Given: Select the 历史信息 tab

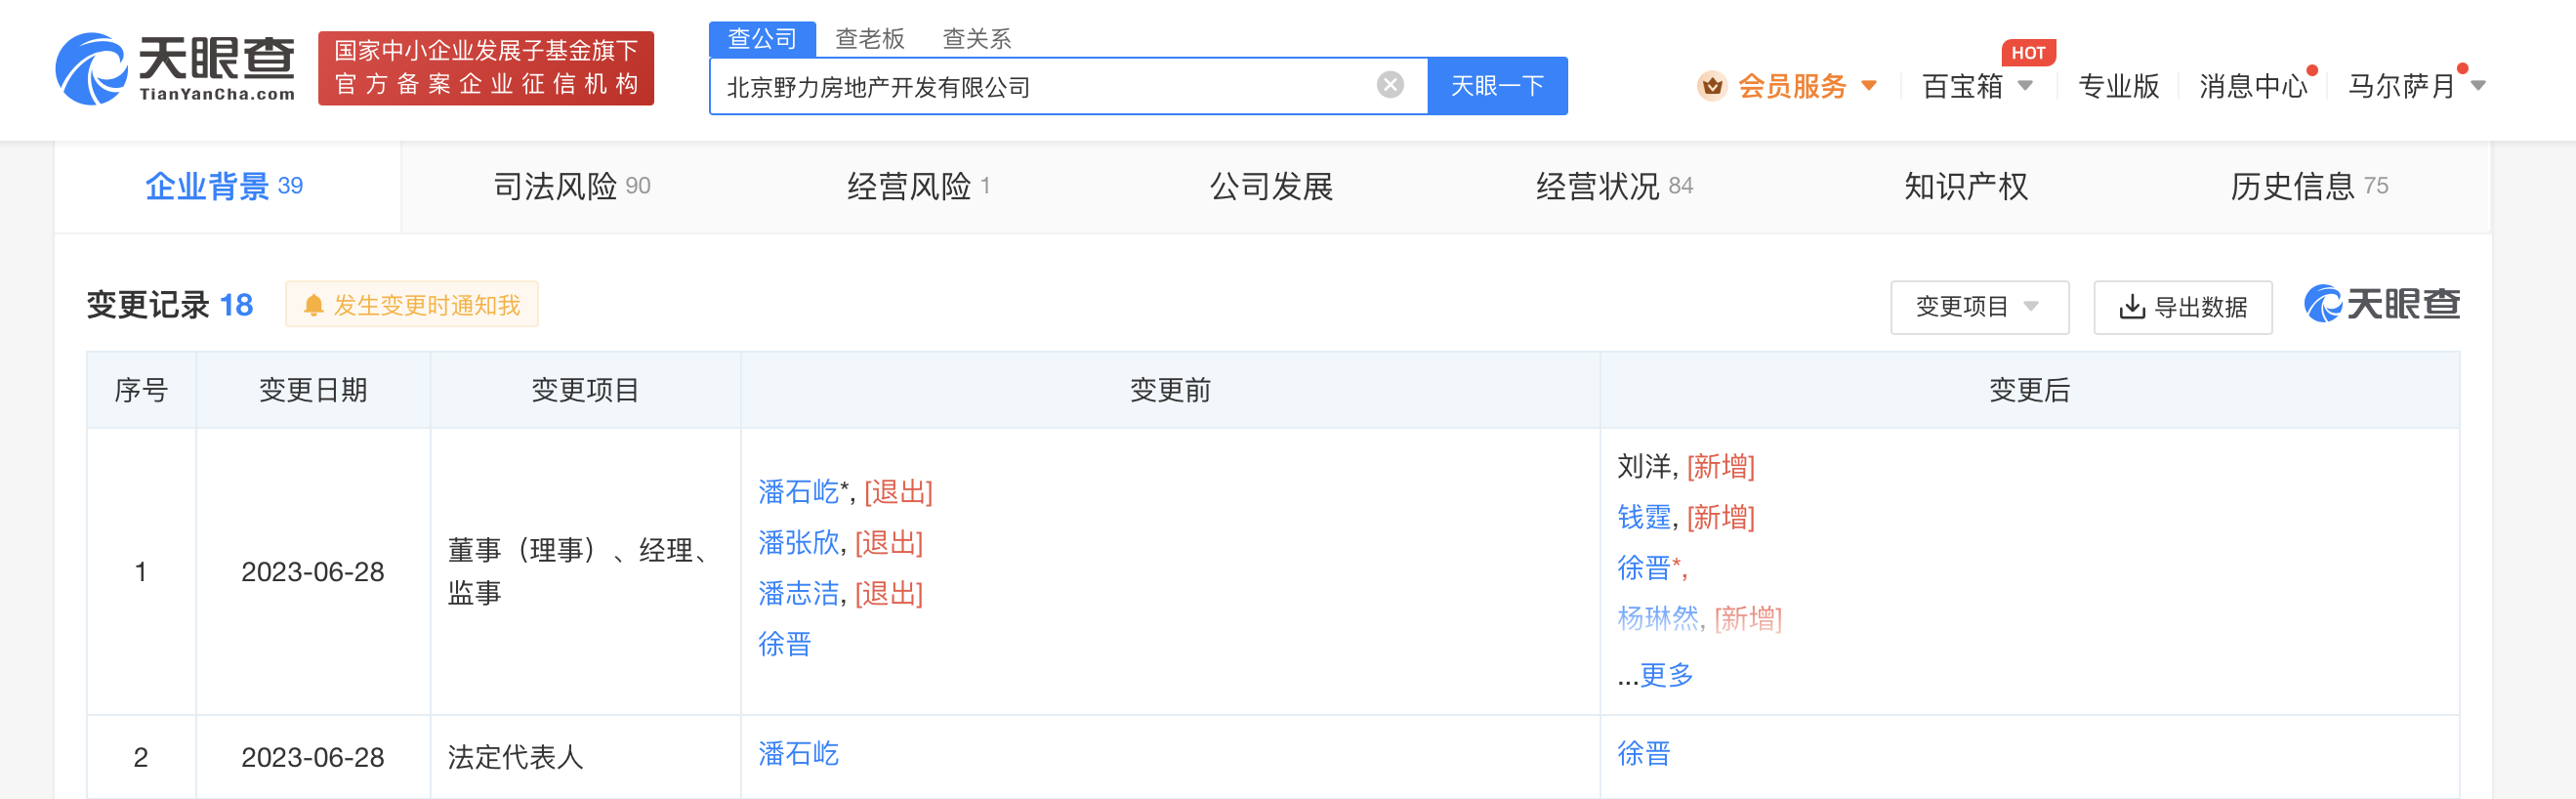Looking at the screenshot, I should [x=2308, y=187].
